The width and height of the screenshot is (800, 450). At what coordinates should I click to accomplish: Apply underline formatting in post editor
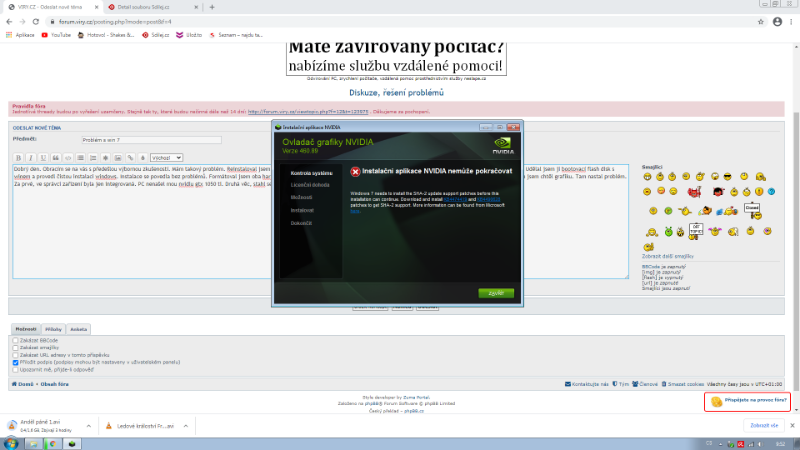[x=43, y=158]
